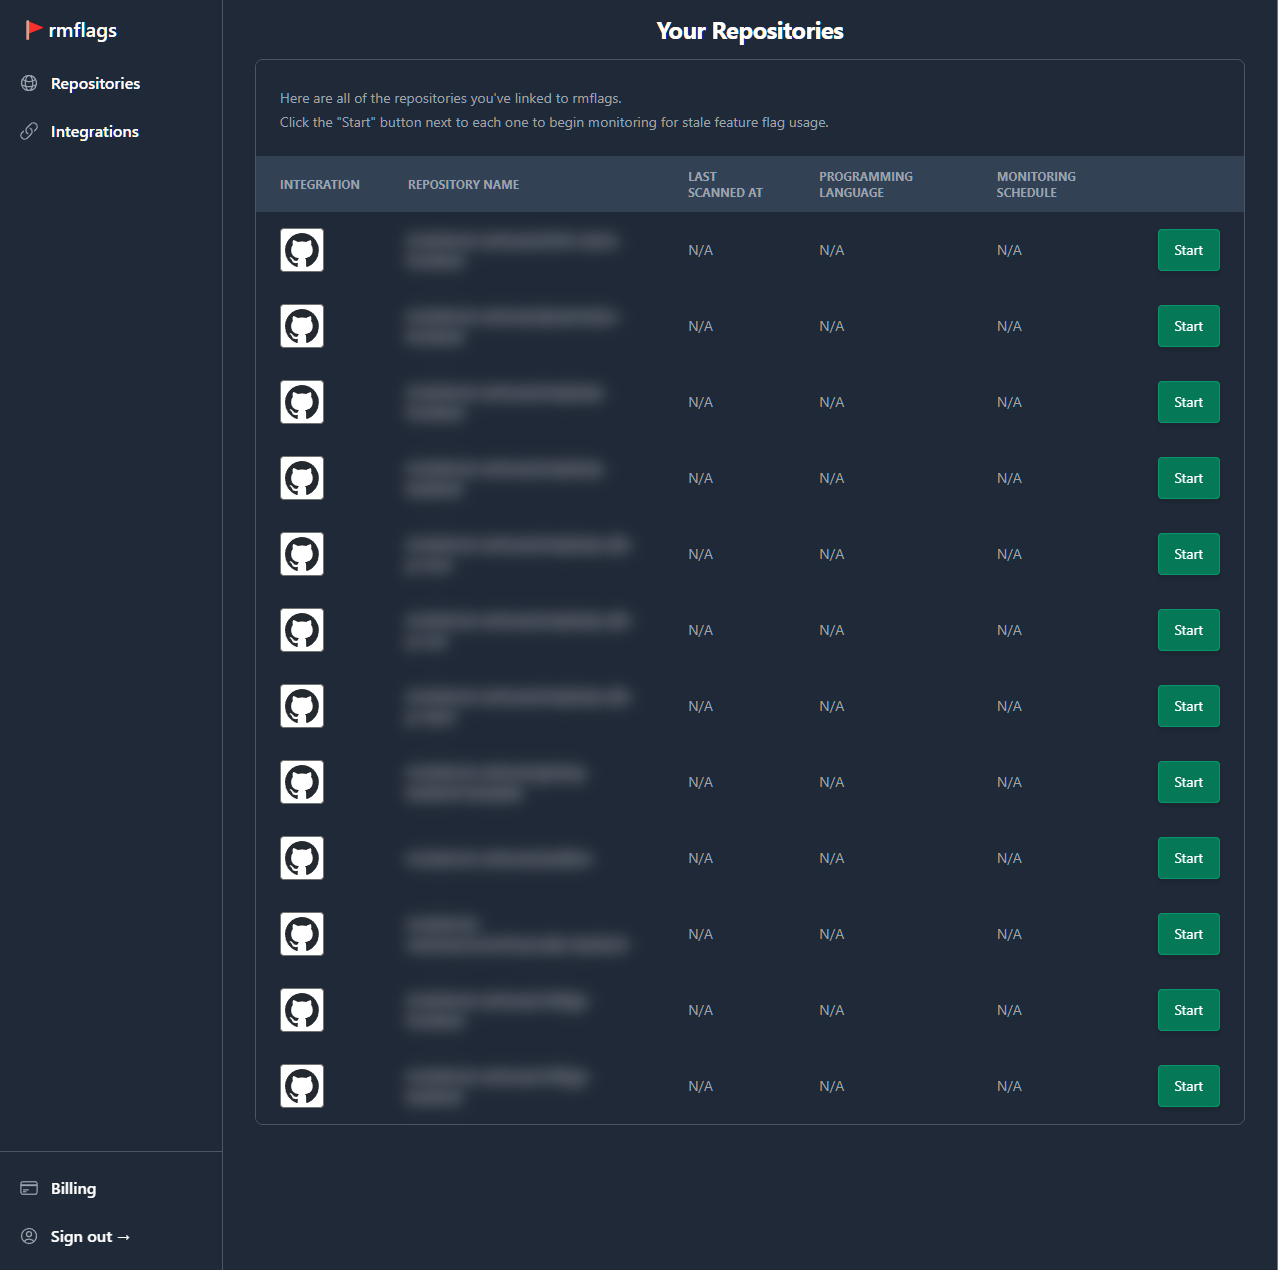This screenshot has height=1270, width=1278.
Task: Start monitoring the seventh repository
Action: pyautogui.click(x=1188, y=706)
